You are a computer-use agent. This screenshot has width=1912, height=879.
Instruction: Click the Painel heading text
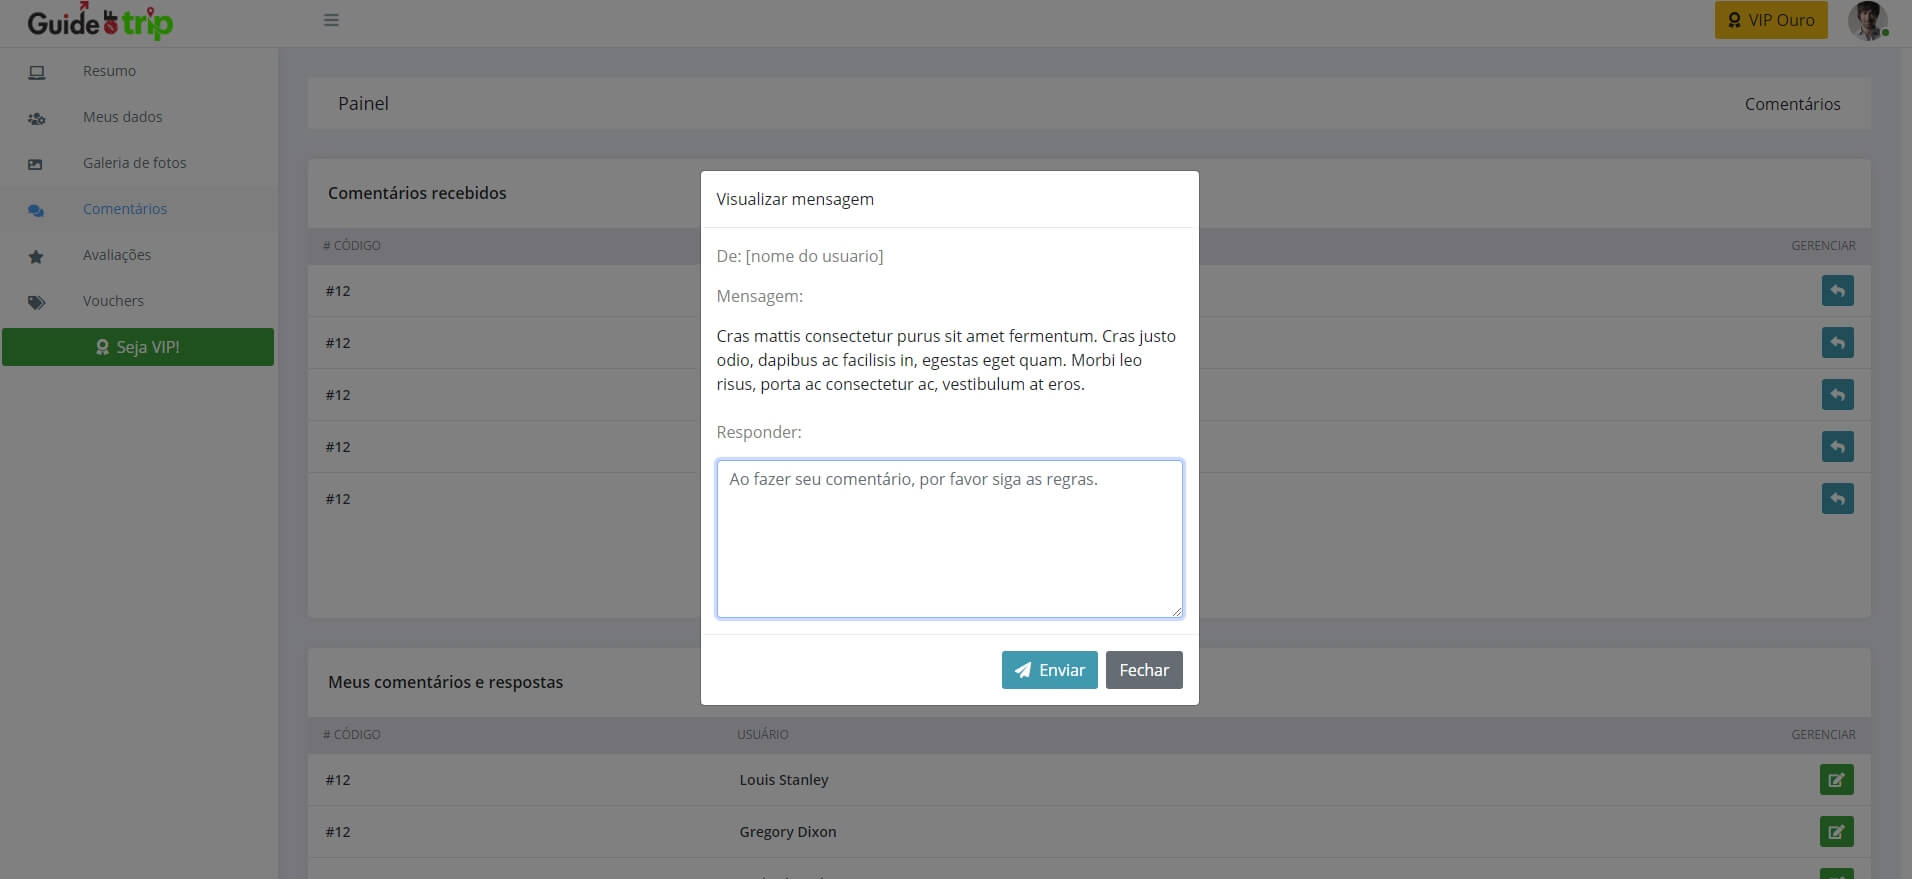363,103
